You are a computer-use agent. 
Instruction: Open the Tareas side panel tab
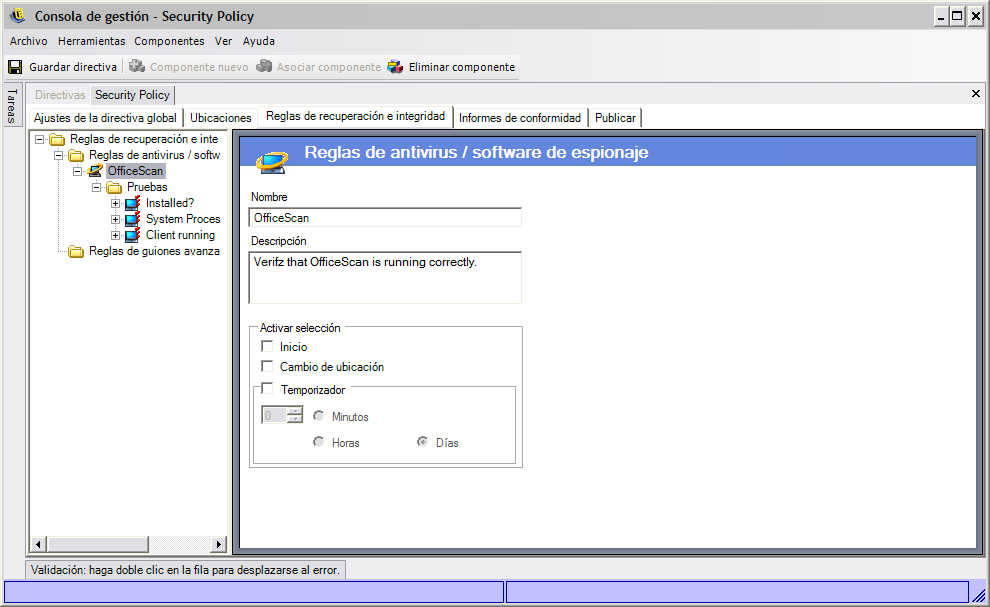point(12,105)
